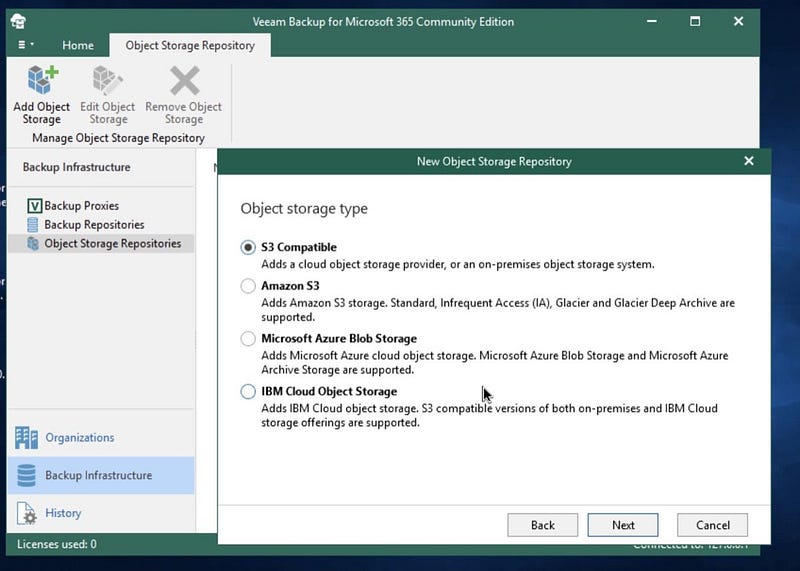
Task: Open the History view label
Action: click(x=63, y=513)
